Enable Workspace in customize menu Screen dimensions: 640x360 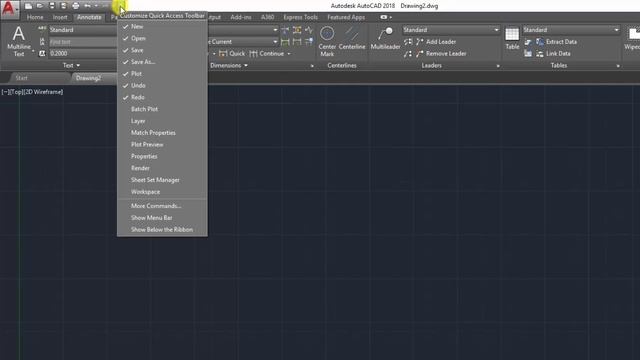pyautogui.click(x=162, y=192)
